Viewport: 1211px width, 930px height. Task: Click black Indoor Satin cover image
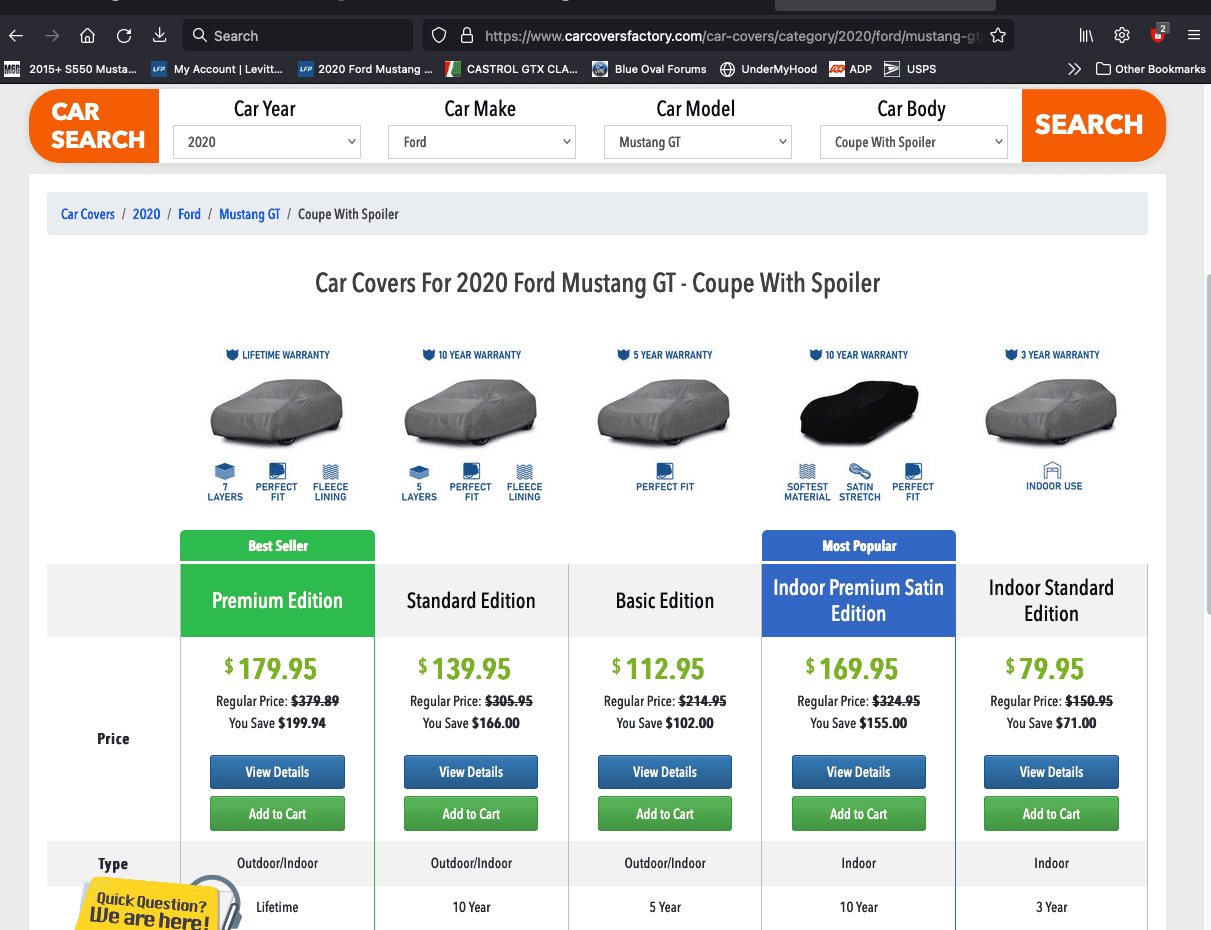coord(858,411)
